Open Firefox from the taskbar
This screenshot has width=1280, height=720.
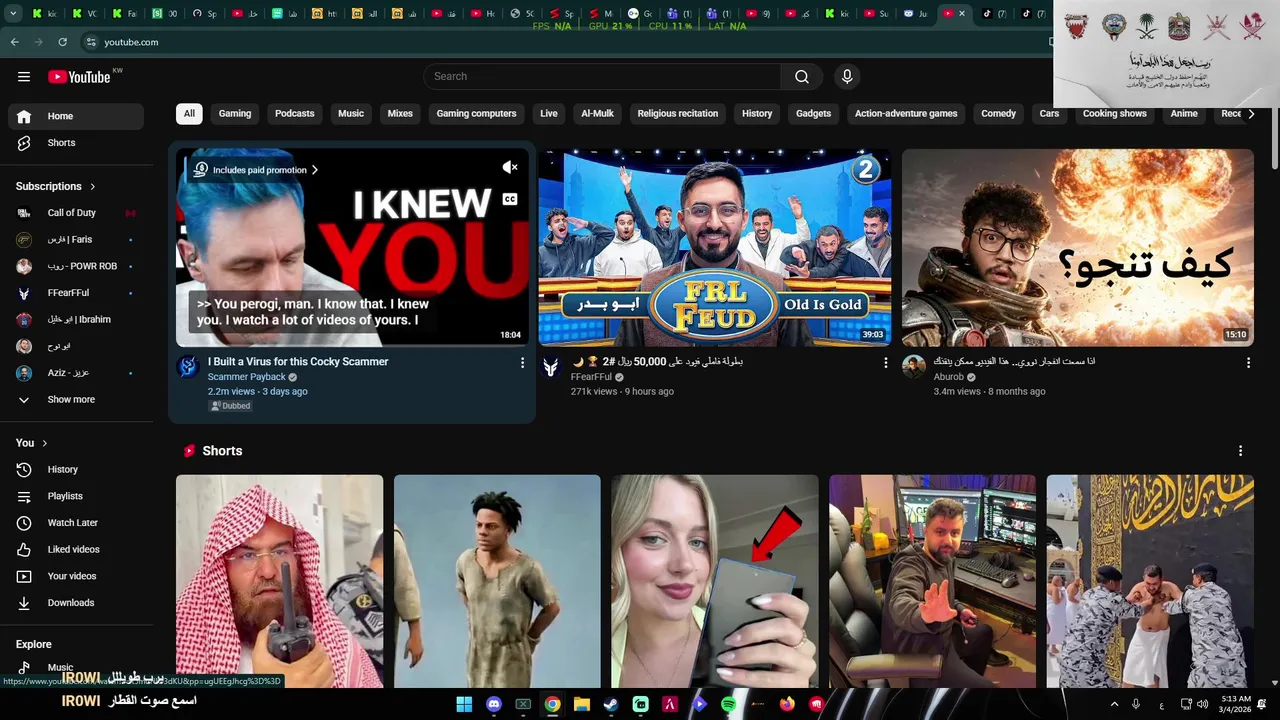click(788, 704)
